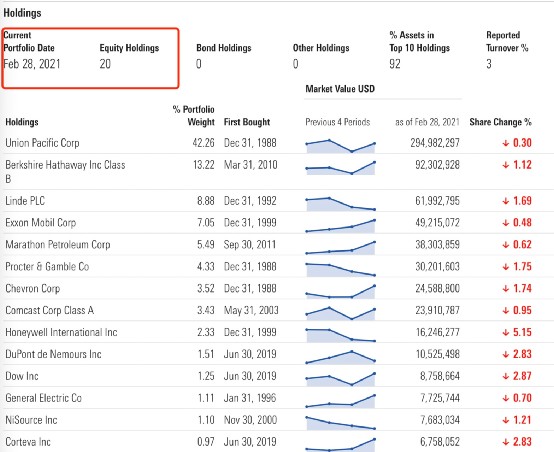554x452 pixels.
Task: Click Linde PLC's market value 61,992,795
Action: [x=437, y=201]
